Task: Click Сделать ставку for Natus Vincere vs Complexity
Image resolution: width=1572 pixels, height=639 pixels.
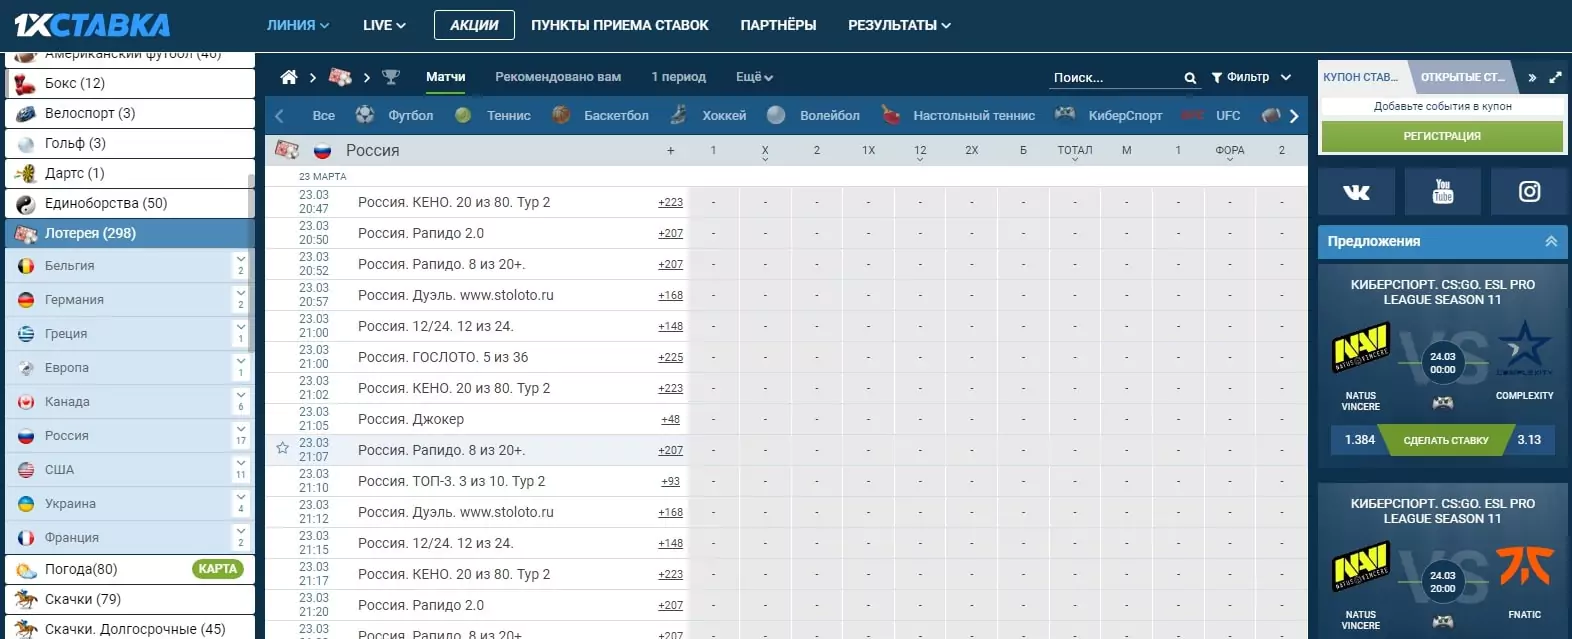Action: click(x=1446, y=440)
